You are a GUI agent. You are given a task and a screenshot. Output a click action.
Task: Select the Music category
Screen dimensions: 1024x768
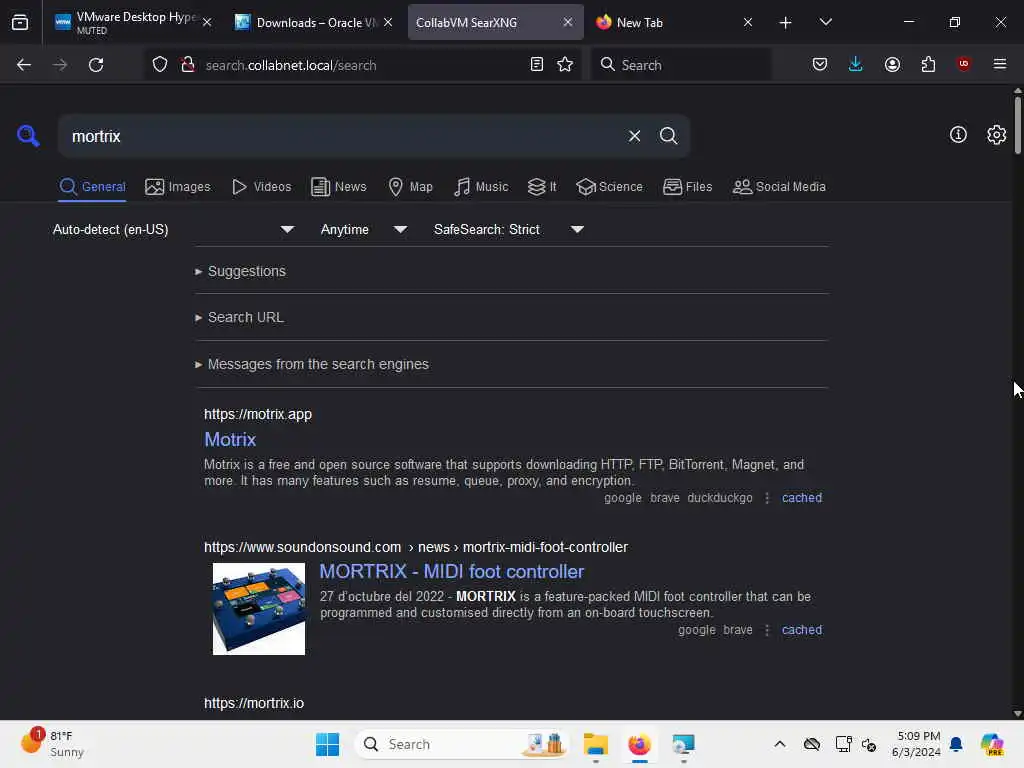pyautogui.click(x=481, y=187)
